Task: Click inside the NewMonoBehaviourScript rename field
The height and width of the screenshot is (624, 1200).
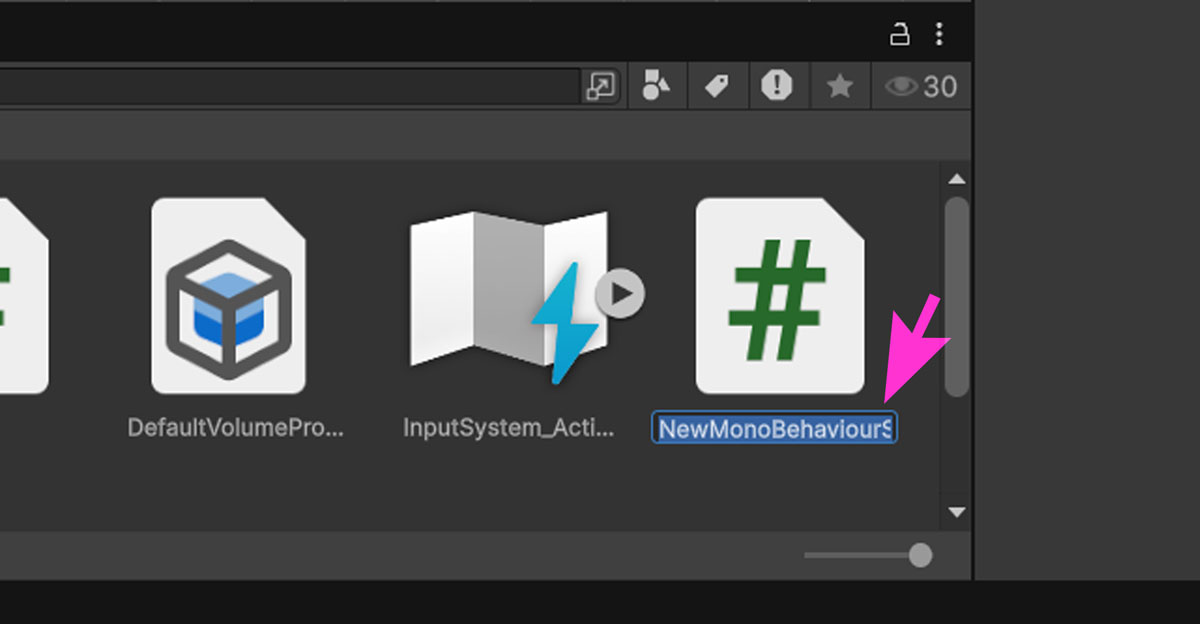Action: coord(774,429)
